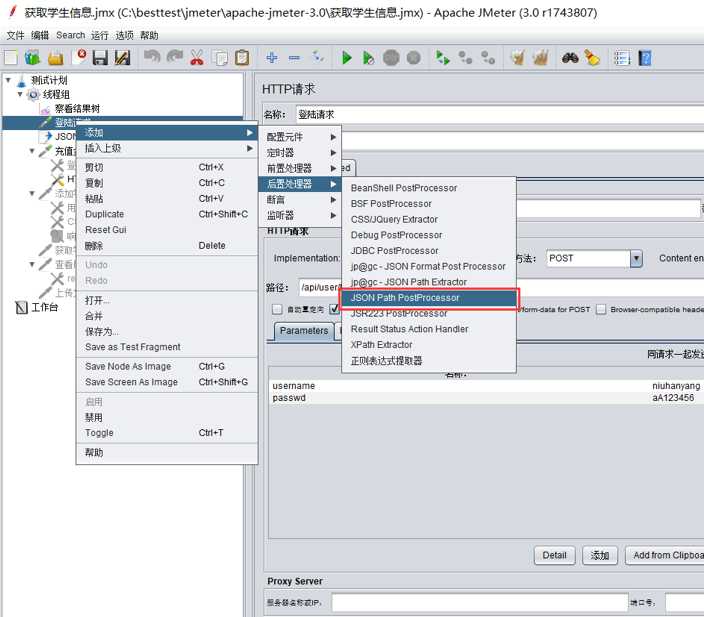Click the Collapse All minus icon

pyautogui.click(x=295, y=58)
